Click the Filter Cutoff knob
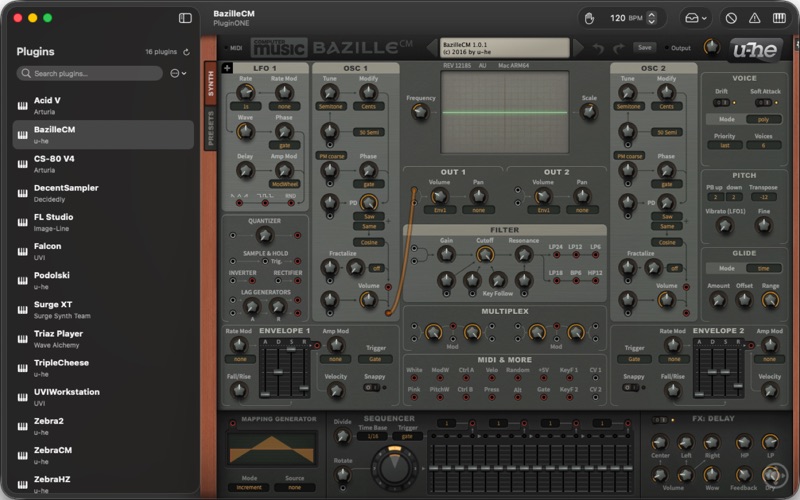Screen dimensions: 800x500 point(485,254)
